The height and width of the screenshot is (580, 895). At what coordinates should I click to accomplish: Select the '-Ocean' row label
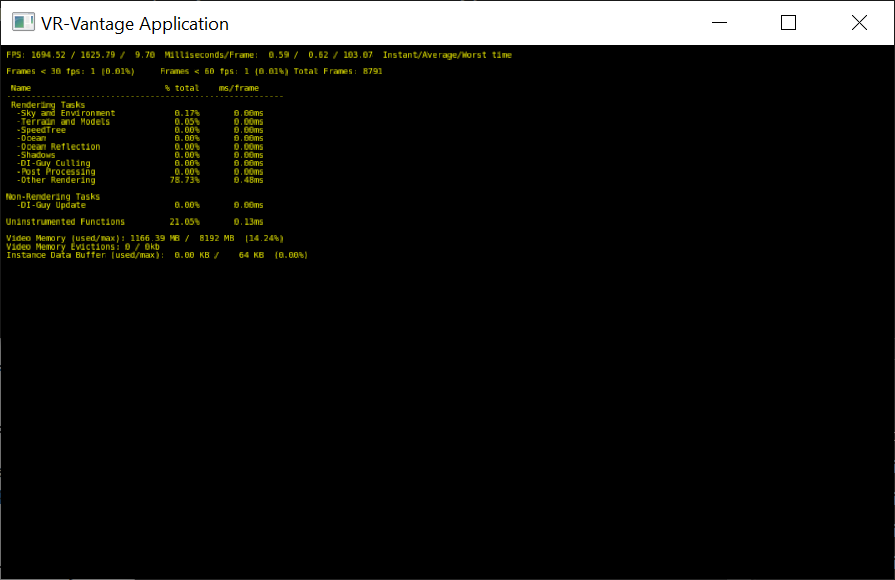(31, 138)
